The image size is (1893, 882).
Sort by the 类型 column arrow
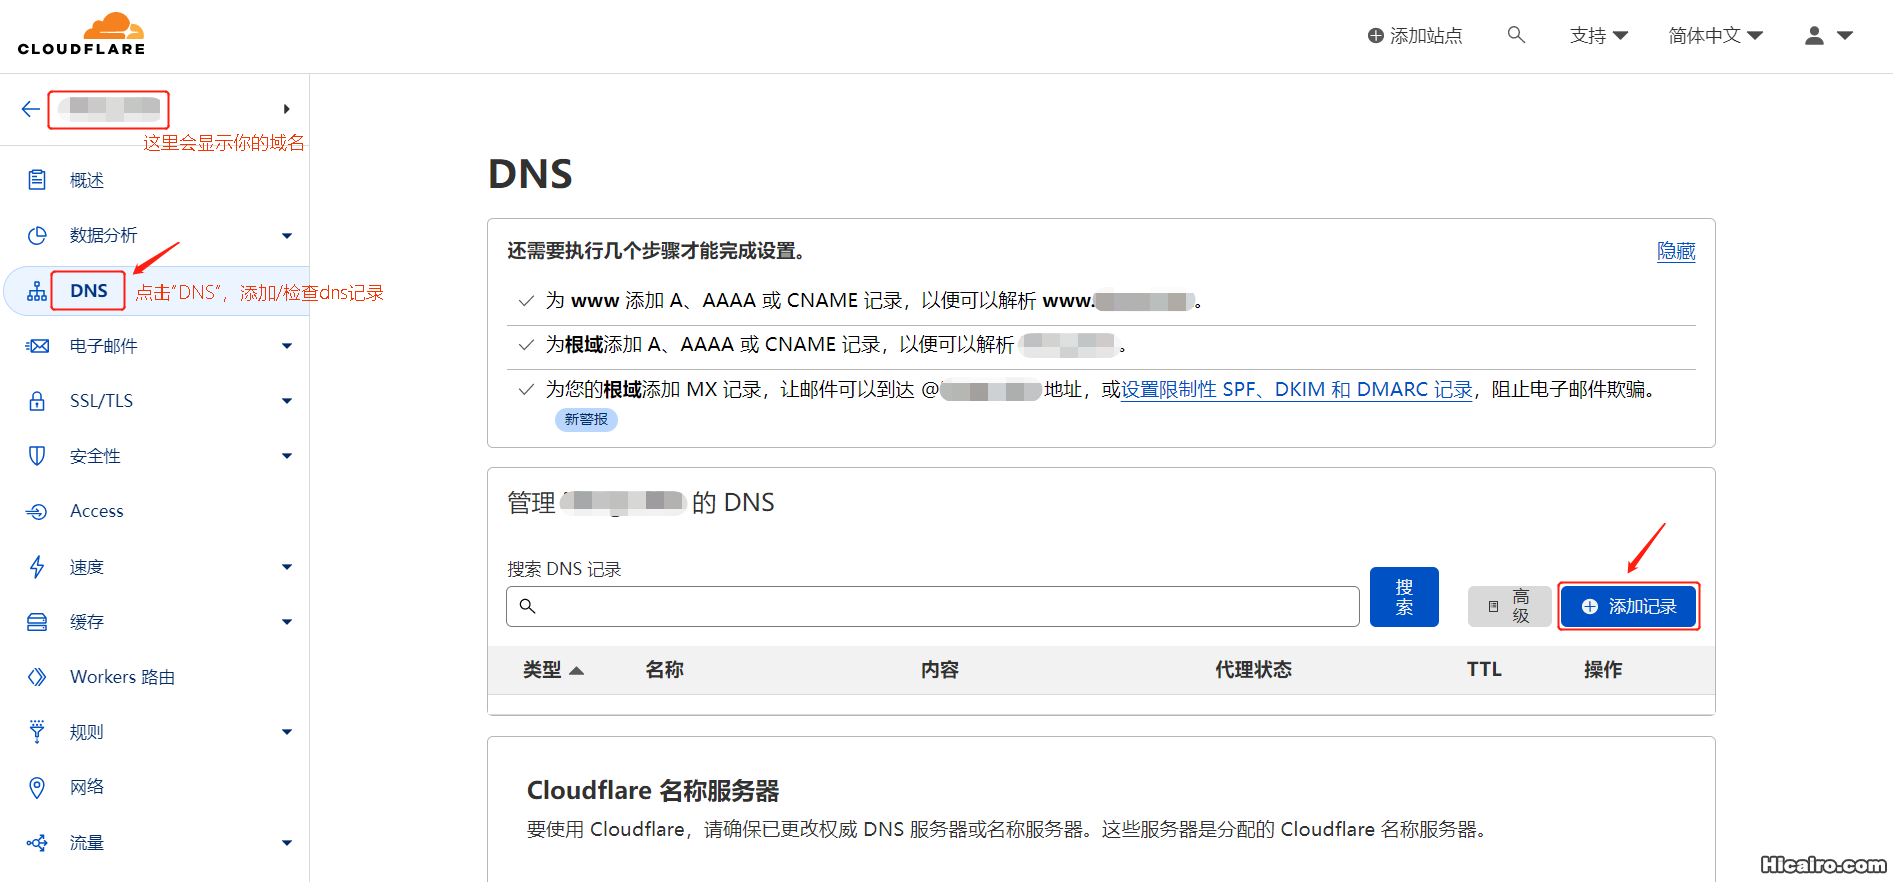[576, 670]
